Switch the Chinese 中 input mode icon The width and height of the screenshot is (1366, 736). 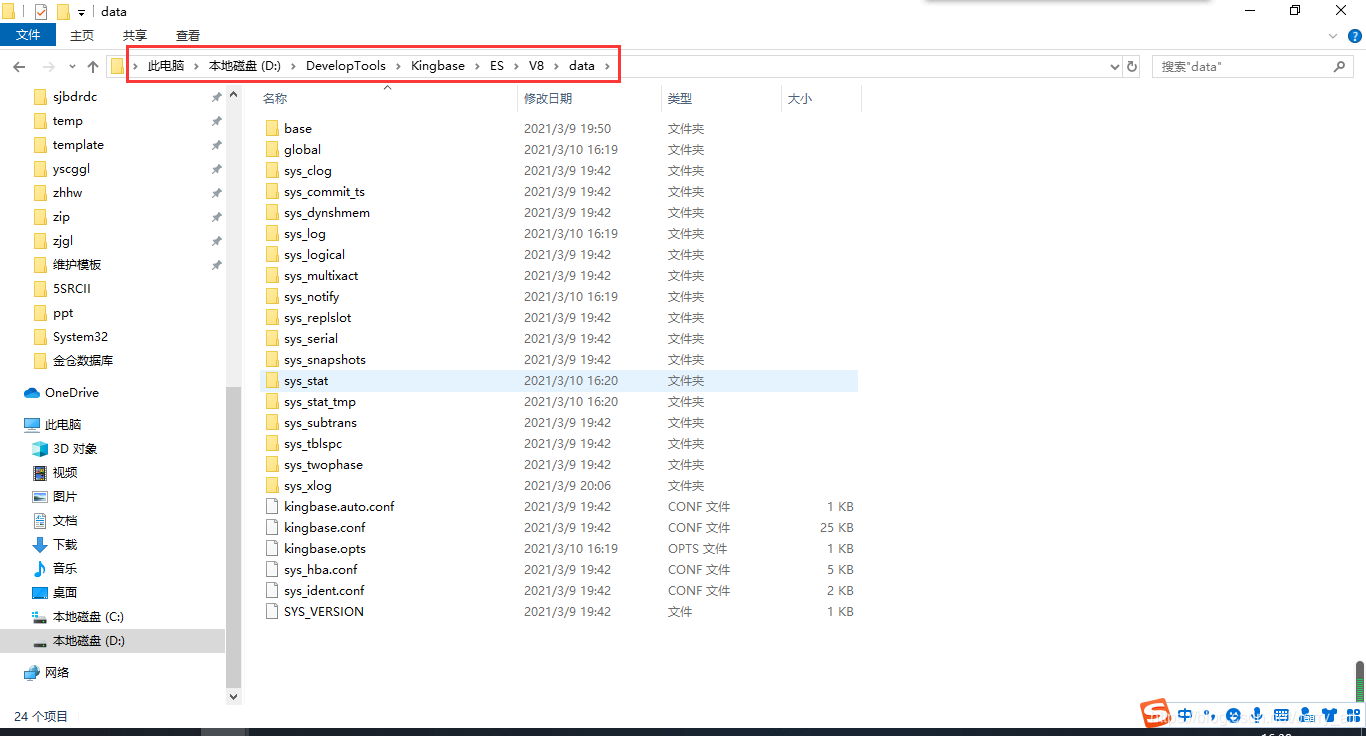(1185, 715)
